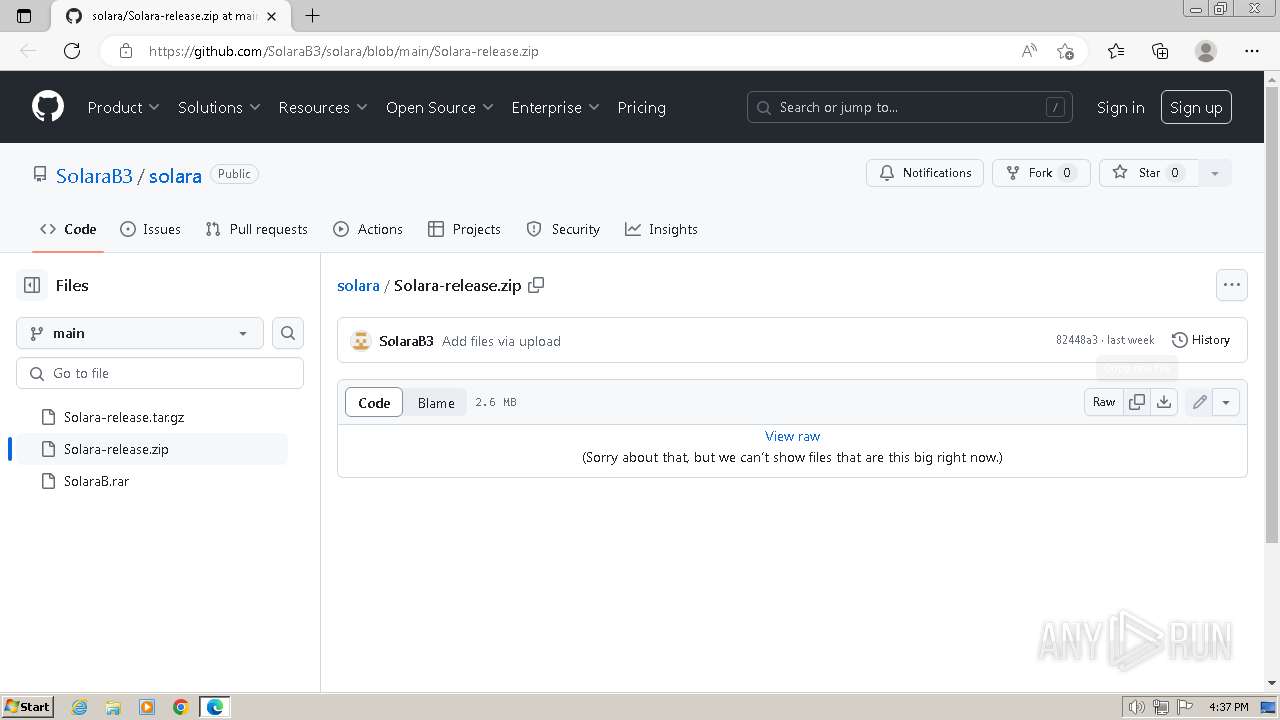The image size is (1280, 720).
Task: Click the Notifications button
Action: [x=925, y=173]
